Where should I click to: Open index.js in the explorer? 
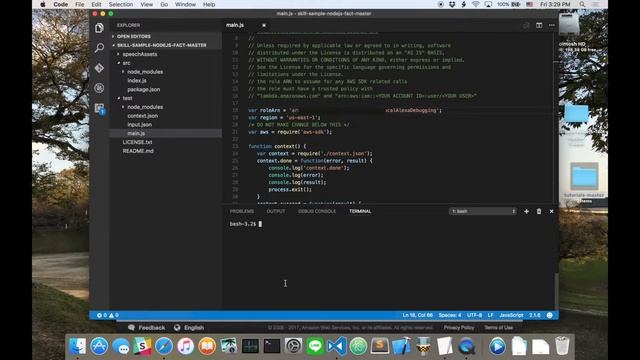[x=137, y=80]
